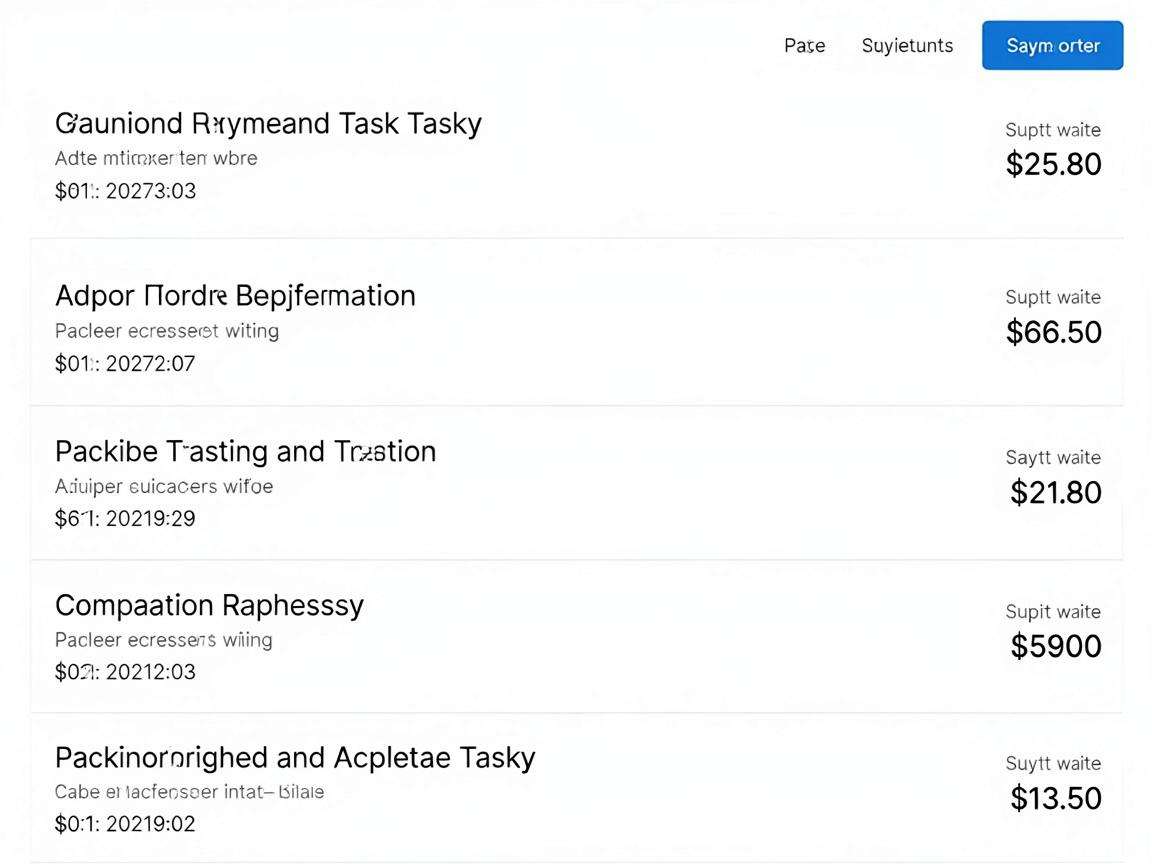Viewport: 1152px width, 864px height.
Task: Open the Compaation Raphesssy item
Action: point(209,605)
